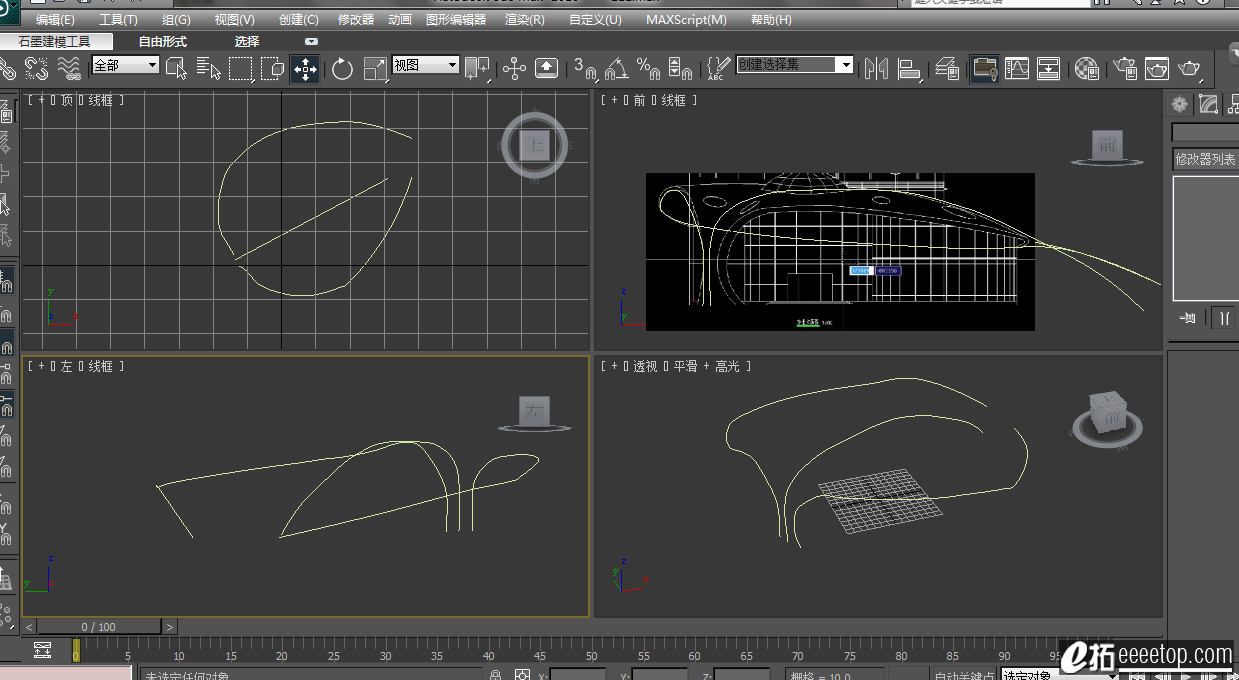The height and width of the screenshot is (680, 1239).
Task: Click the Bind to Space Warp icon
Action: [68, 68]
